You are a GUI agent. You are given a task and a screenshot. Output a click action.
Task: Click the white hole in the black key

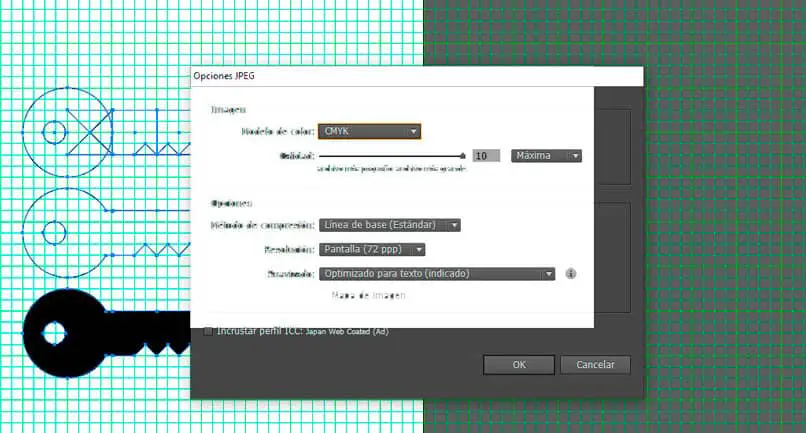point(54,333)
